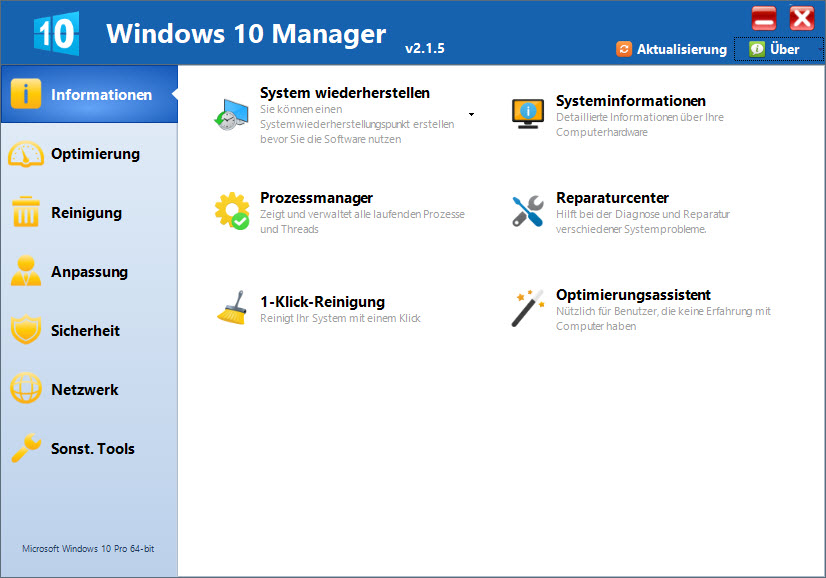Click description 'Detaillierte Informationen über Ihre Computerhardware'

(x=640, y=124)
